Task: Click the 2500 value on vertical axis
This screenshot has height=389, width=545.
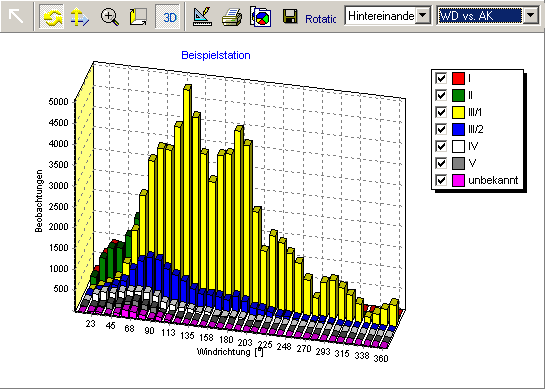Action: pyautogui.click(x=59, y=206)
